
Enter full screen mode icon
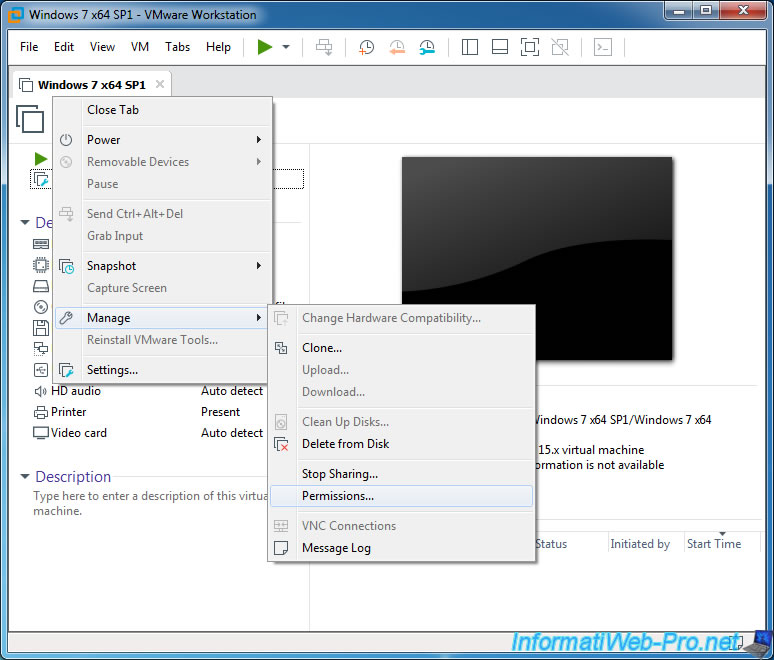click(530, 47)
